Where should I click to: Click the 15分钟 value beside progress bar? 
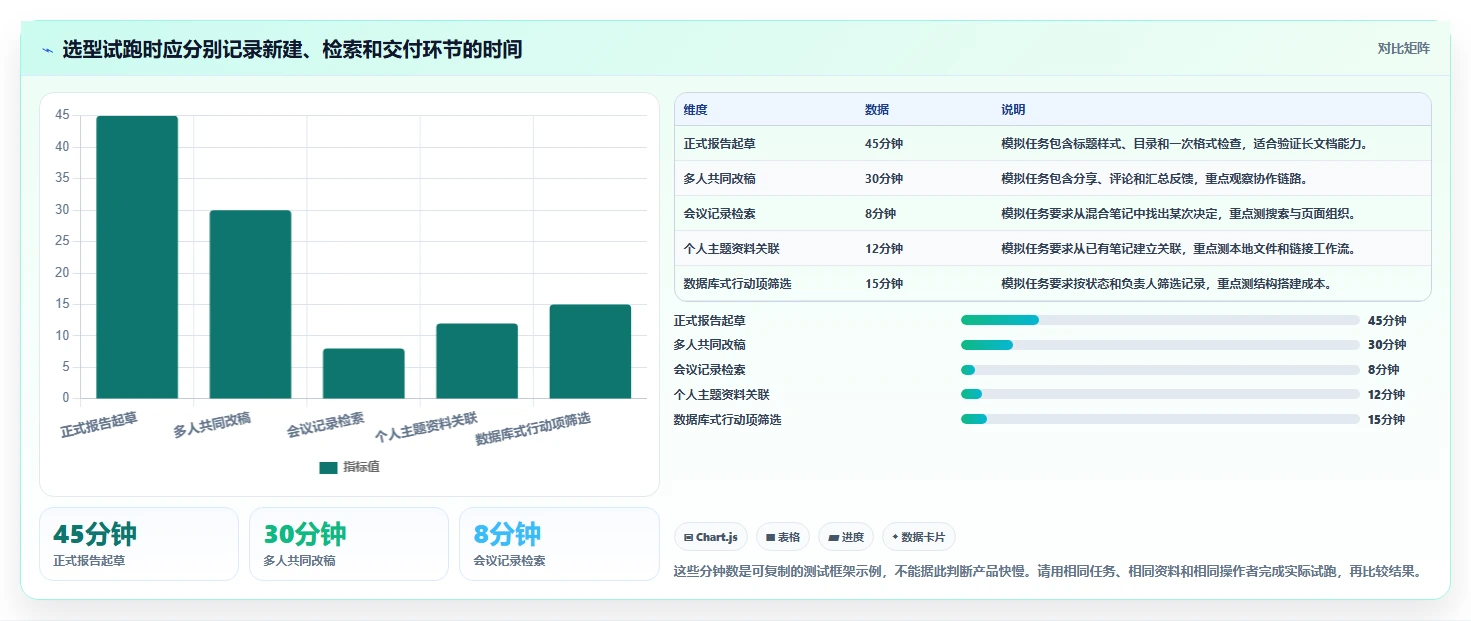tap(1387, 420)
